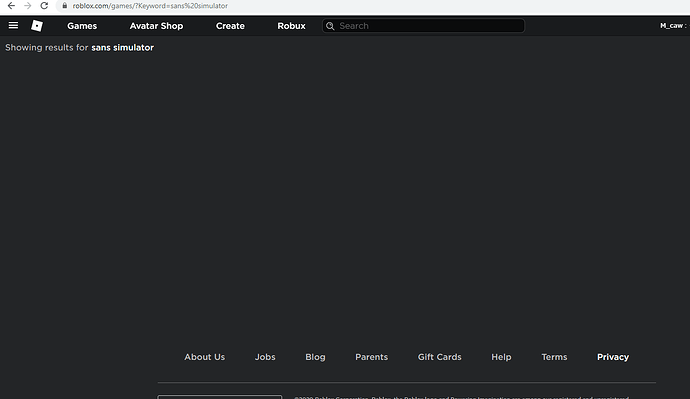Open the Terms footer link
This screenshot has height=399, width=690.
(x=554, y=357)
